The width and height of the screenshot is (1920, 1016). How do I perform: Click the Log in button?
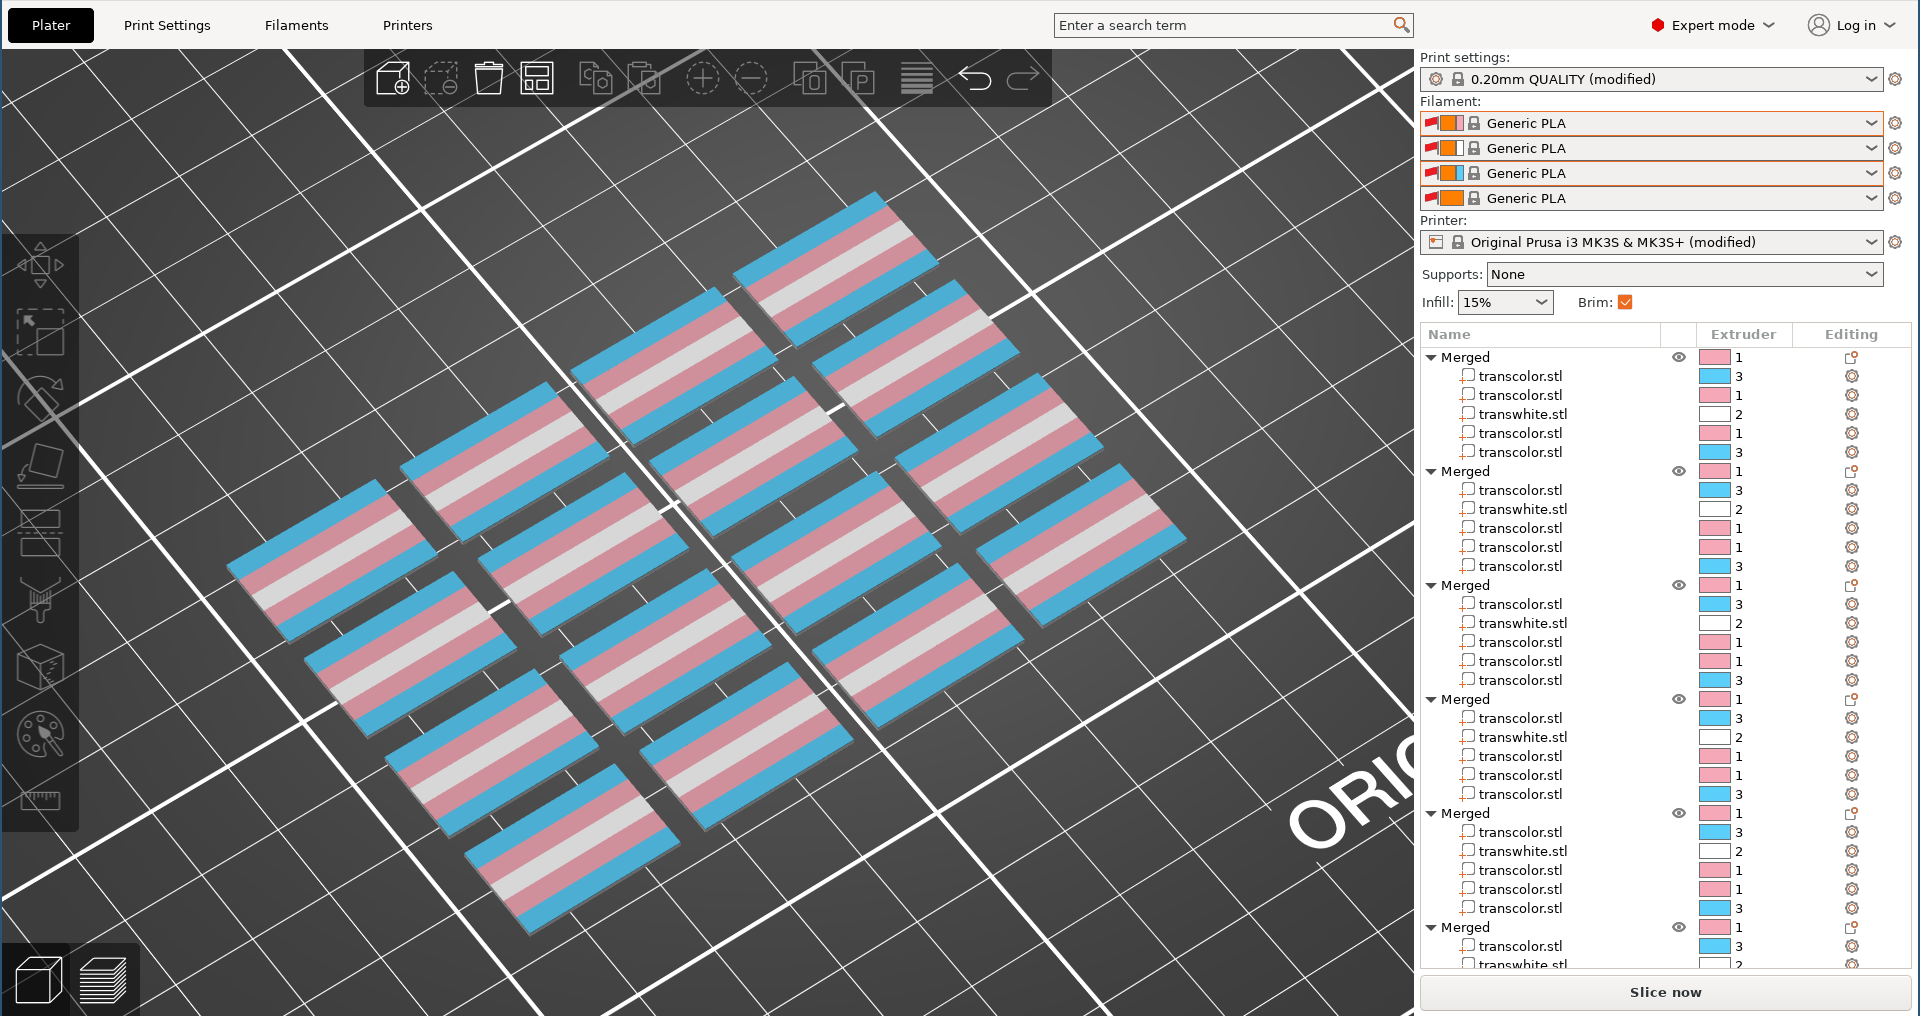coord(1852,25)
